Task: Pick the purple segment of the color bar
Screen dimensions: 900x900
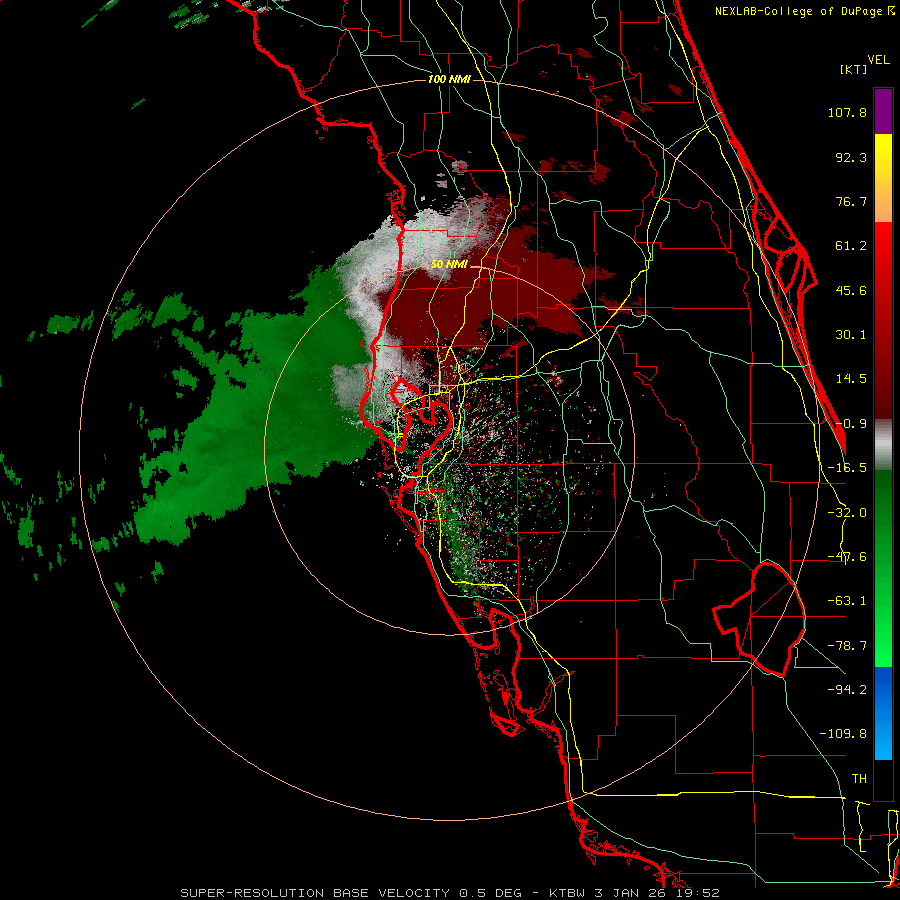Action: click(x=883, y=111)
